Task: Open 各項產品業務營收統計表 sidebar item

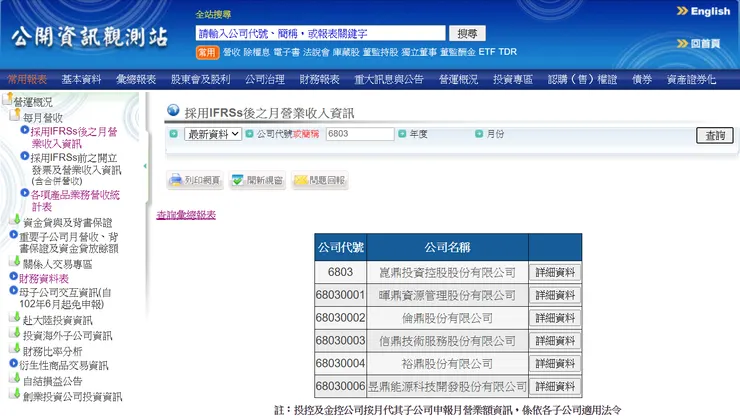Action: 75,201
